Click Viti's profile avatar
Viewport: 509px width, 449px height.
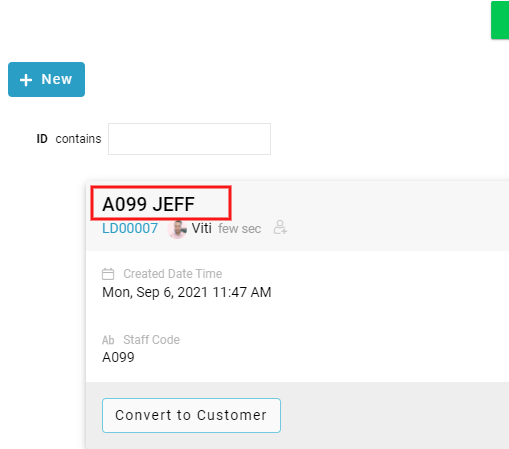point(177,229)
